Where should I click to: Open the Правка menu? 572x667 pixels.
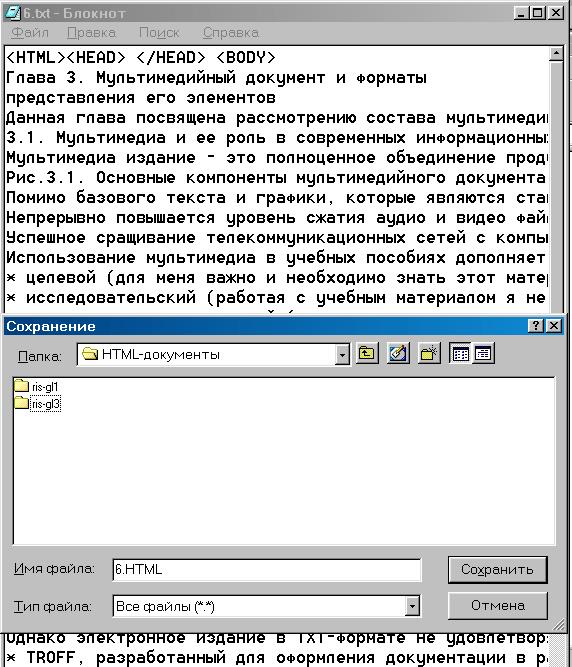(x=91, y=33)
